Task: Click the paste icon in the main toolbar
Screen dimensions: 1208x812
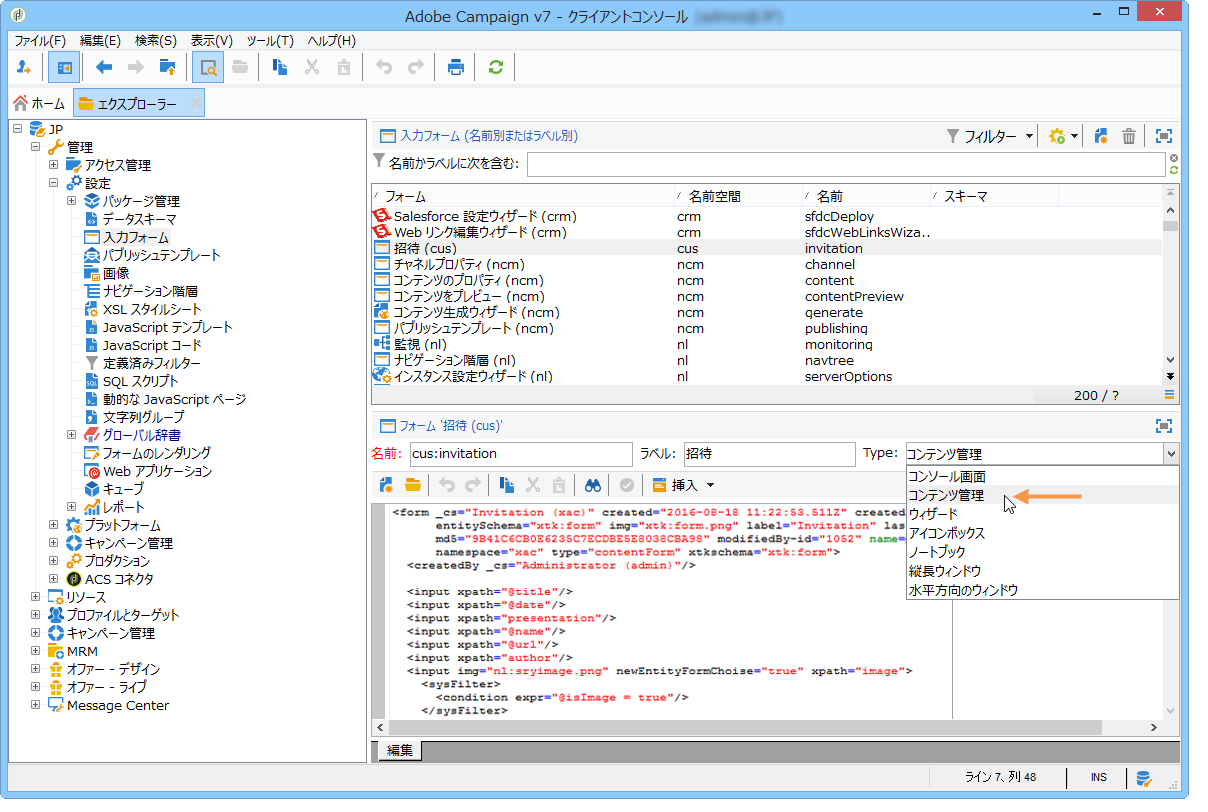Action: (x=344, y=67)
